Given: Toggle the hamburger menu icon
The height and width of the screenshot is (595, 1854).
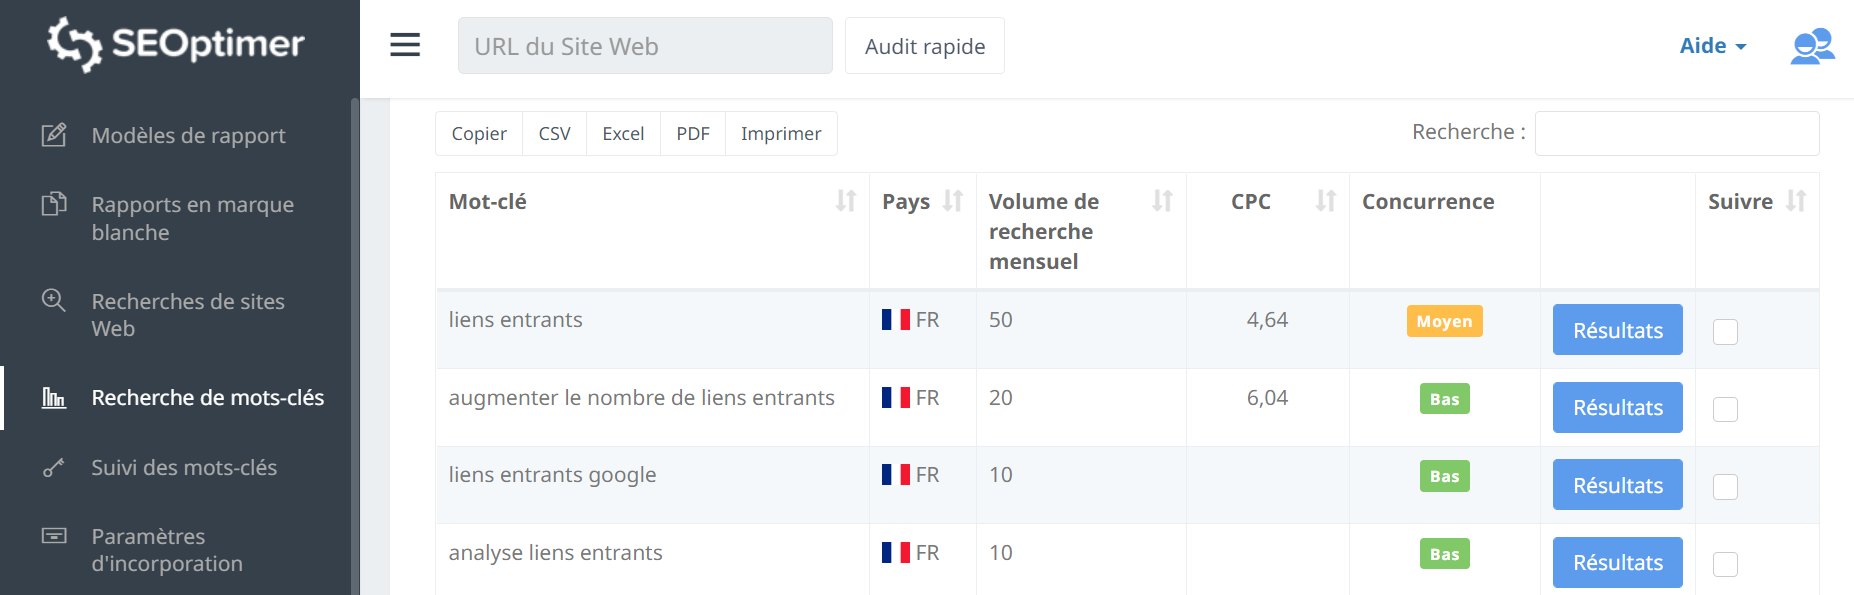Looking at the screenshot, I should coord(405,45).
